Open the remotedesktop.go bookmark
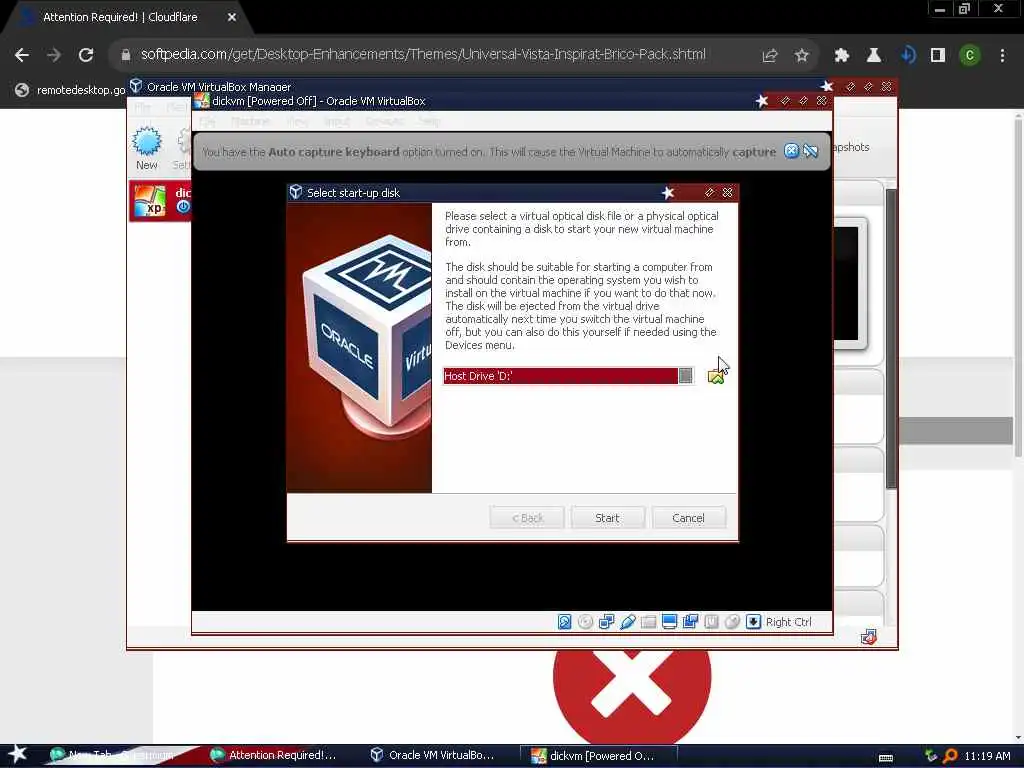1024x768 pixels. click(x=70, y=90)
